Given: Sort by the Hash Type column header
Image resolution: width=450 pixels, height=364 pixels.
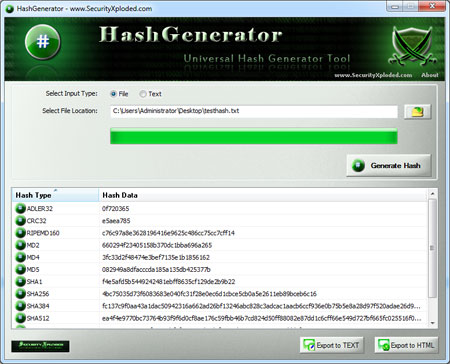Looking at the screenshot, I should point(55,195).
